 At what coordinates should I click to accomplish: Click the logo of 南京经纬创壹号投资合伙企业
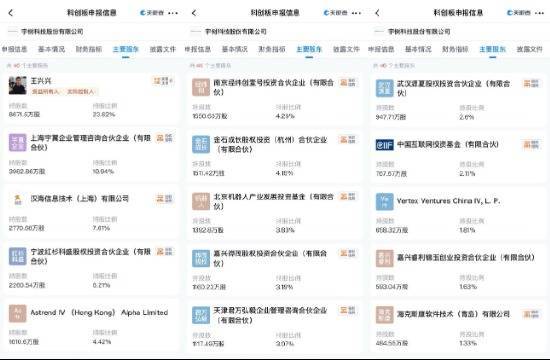pos(201,87)
